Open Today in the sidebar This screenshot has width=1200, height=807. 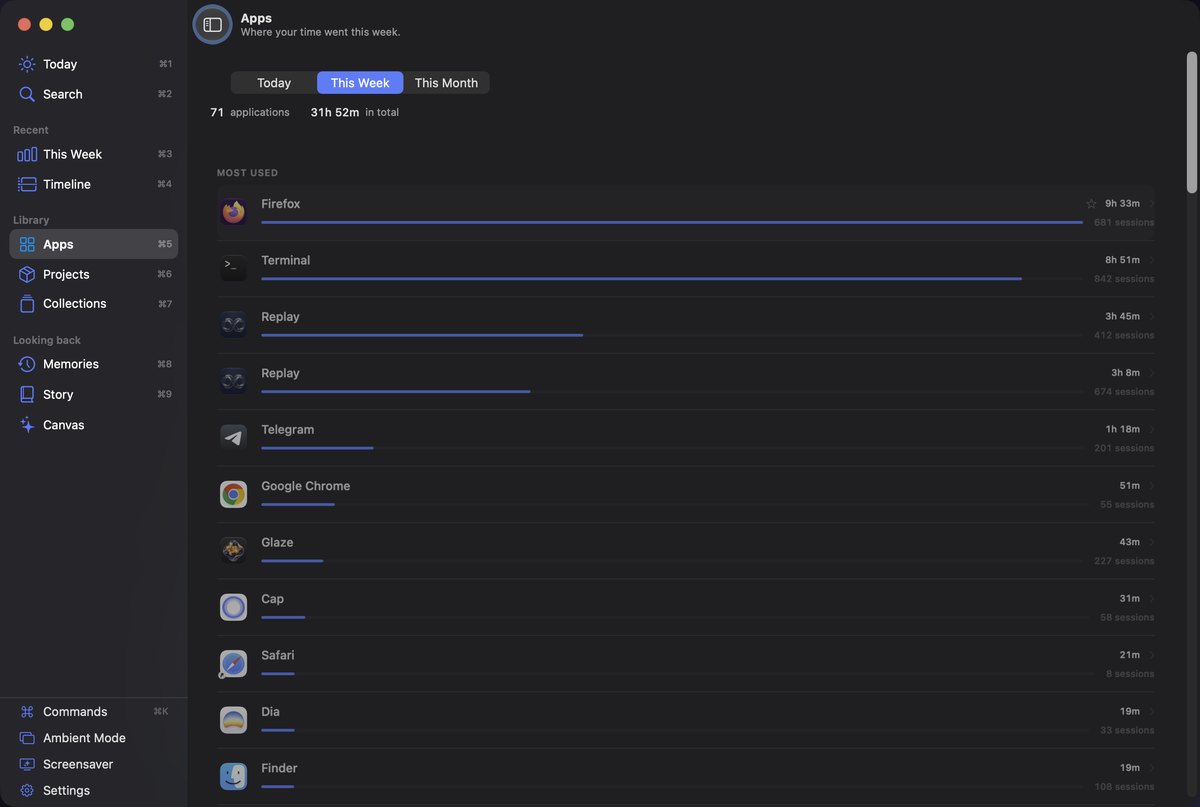point(94,64)
